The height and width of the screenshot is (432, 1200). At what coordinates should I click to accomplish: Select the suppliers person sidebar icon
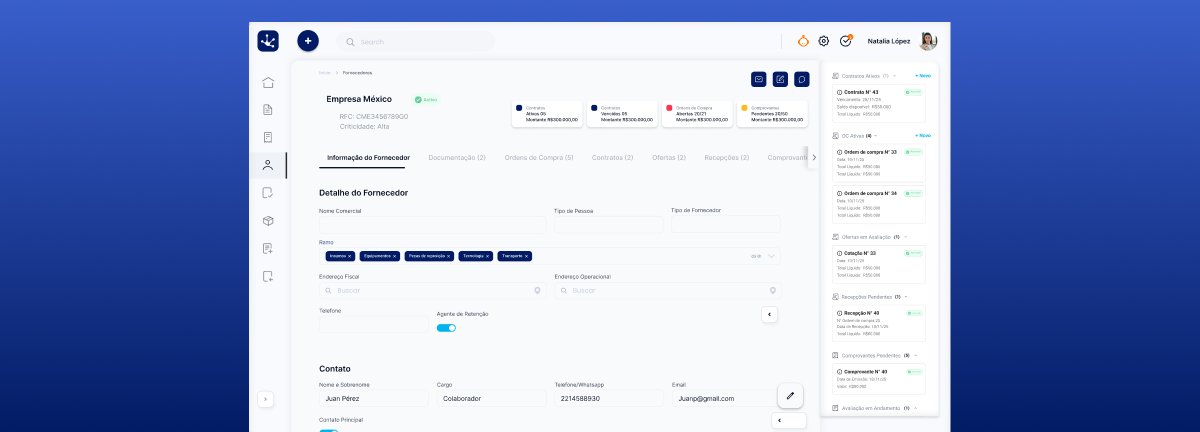[x=268, y=165]
